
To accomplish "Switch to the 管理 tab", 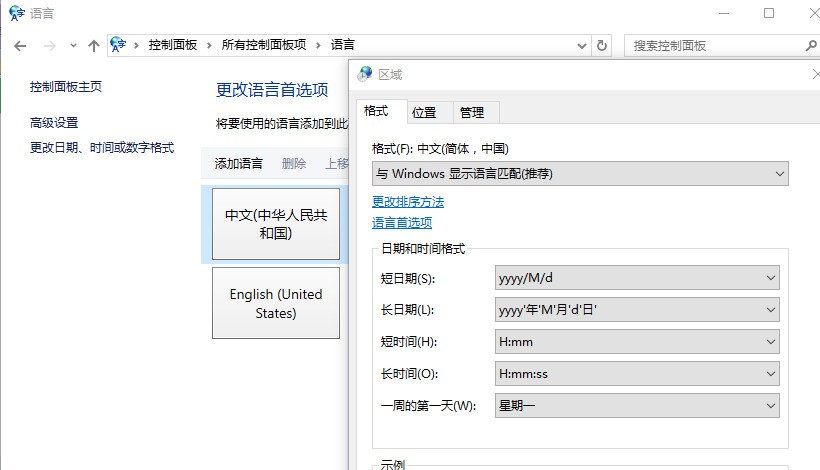I will (x=472, y=112).
